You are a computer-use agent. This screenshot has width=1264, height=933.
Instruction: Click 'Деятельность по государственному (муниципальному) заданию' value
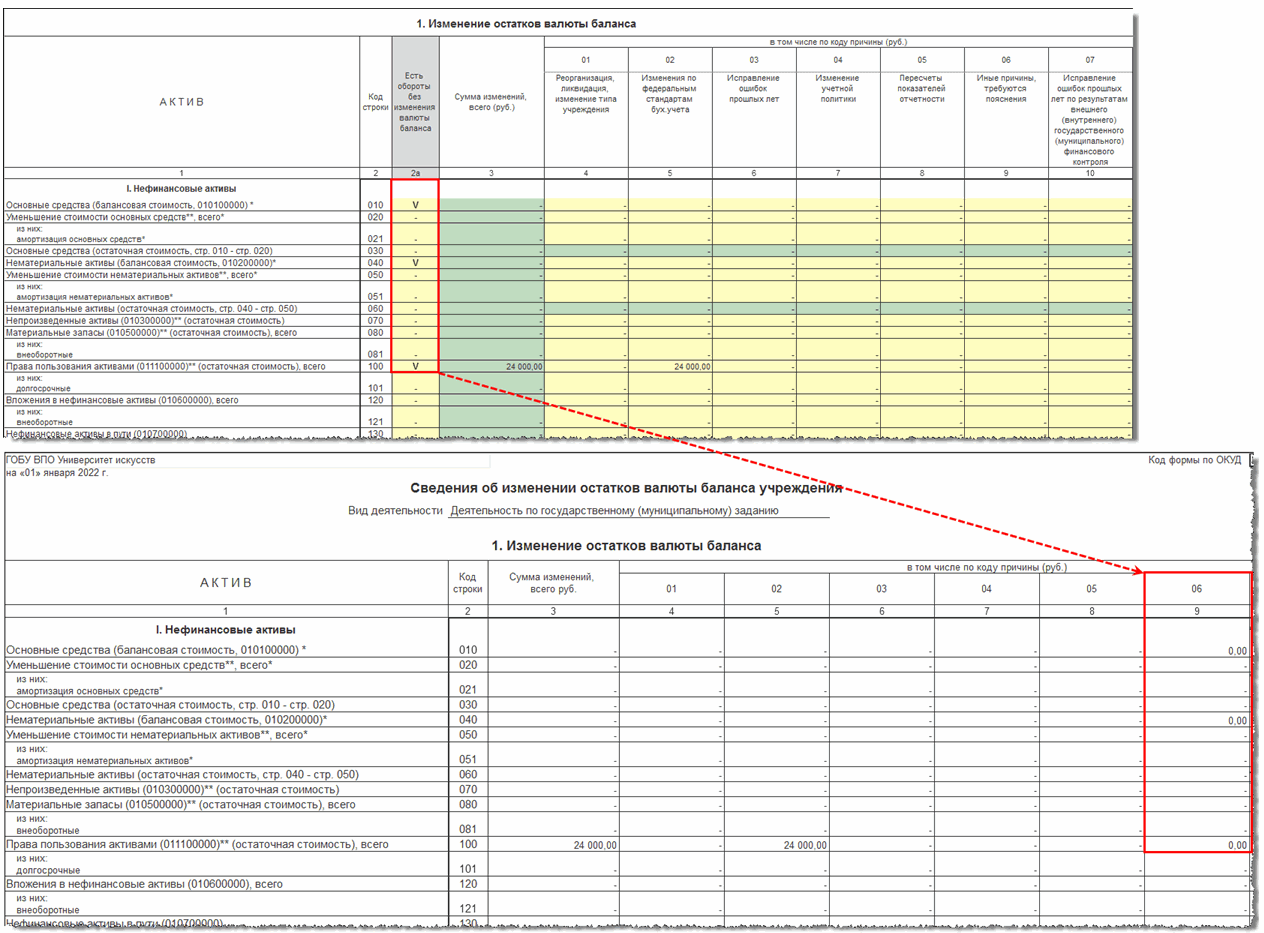614,510
